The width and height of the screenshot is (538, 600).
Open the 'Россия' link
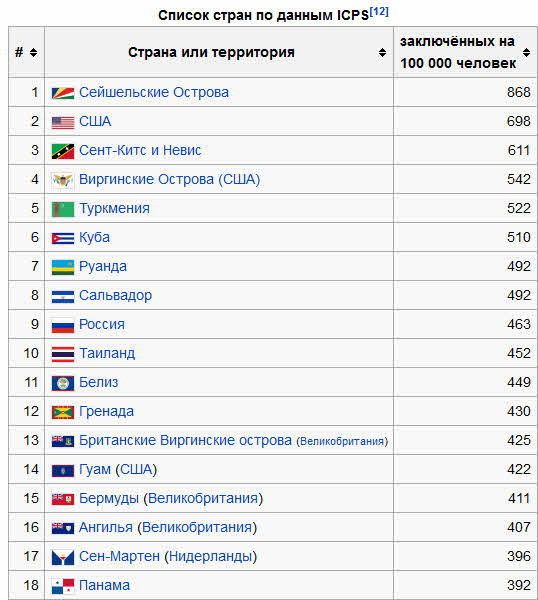coord(102,324)
